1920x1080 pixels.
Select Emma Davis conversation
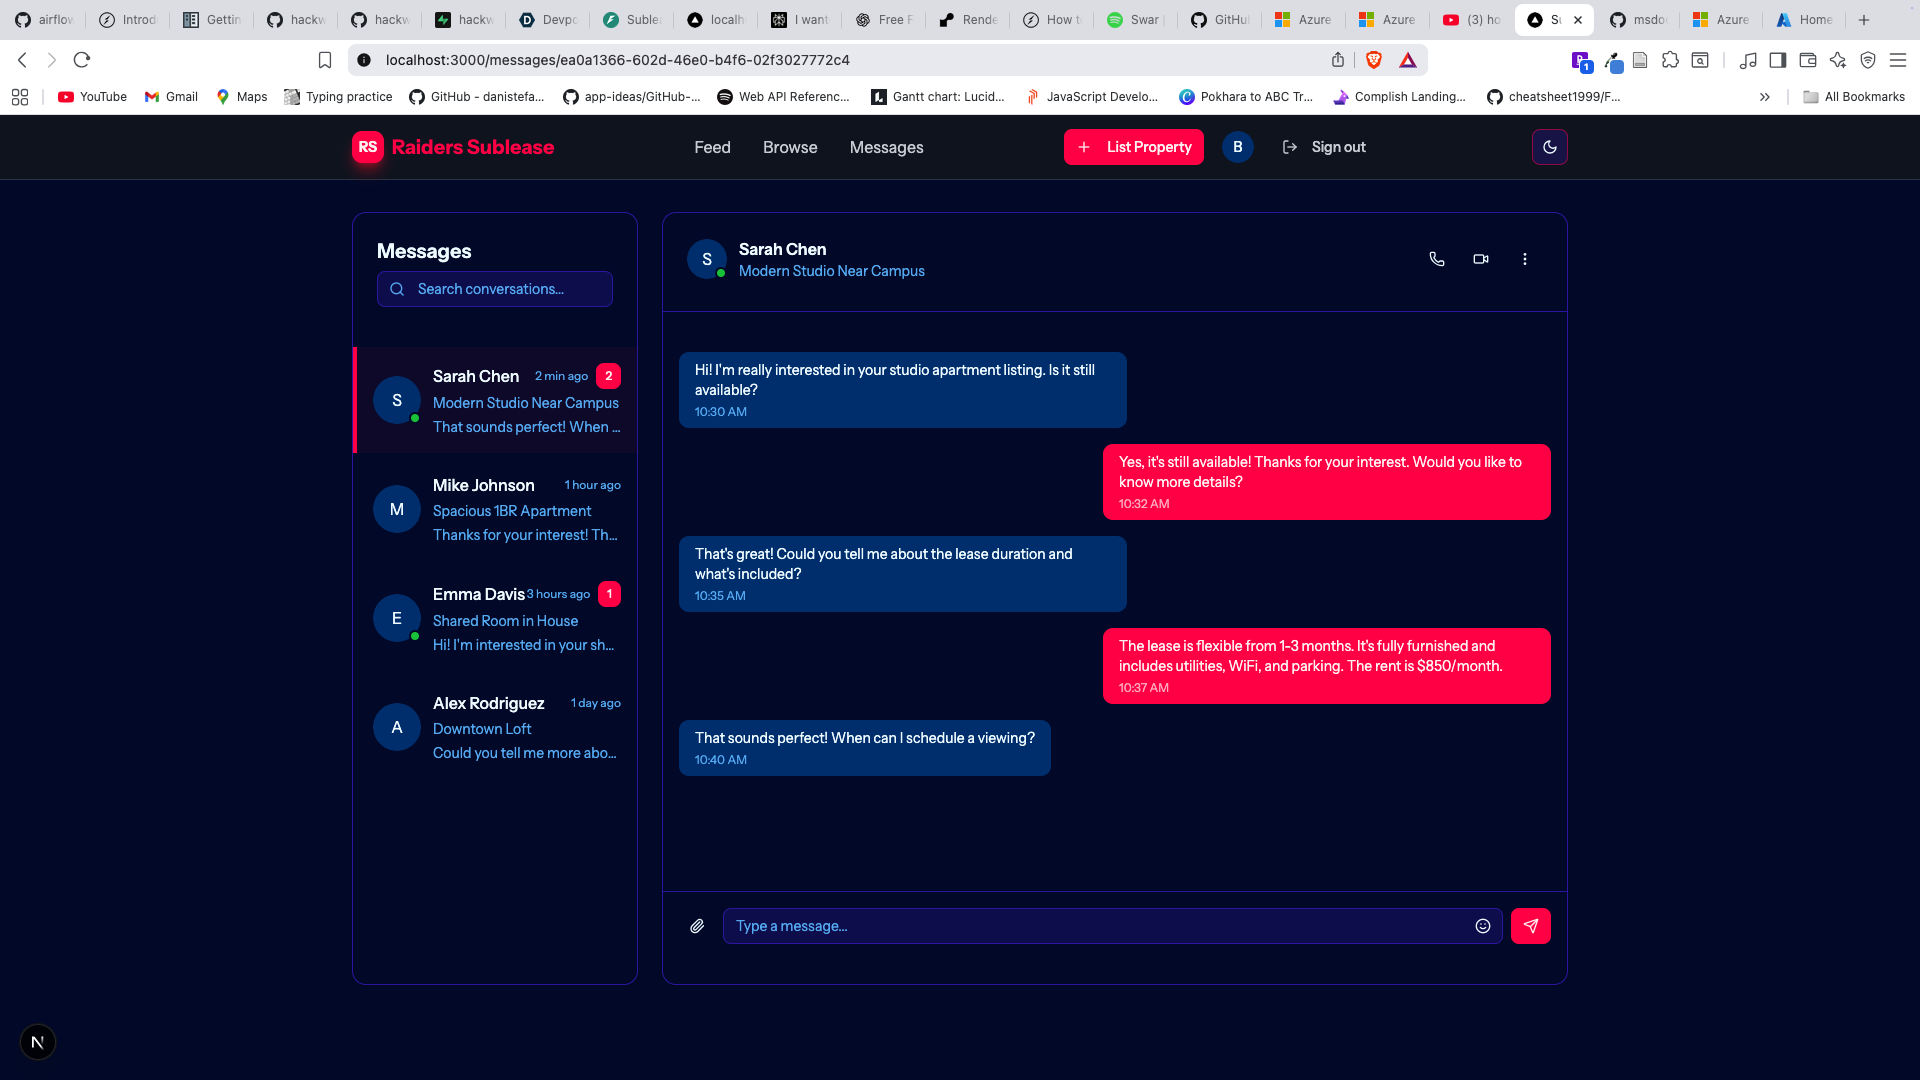(496, 618)
